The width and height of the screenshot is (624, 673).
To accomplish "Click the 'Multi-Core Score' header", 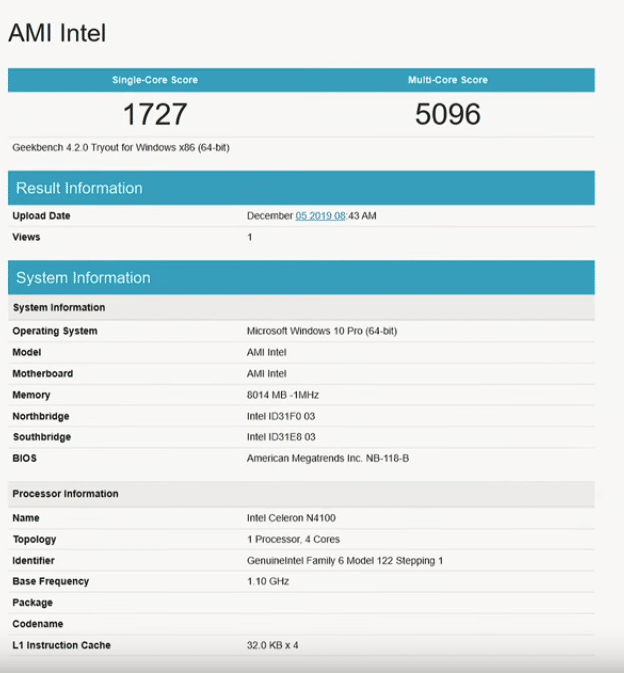I will coord(448,80).
